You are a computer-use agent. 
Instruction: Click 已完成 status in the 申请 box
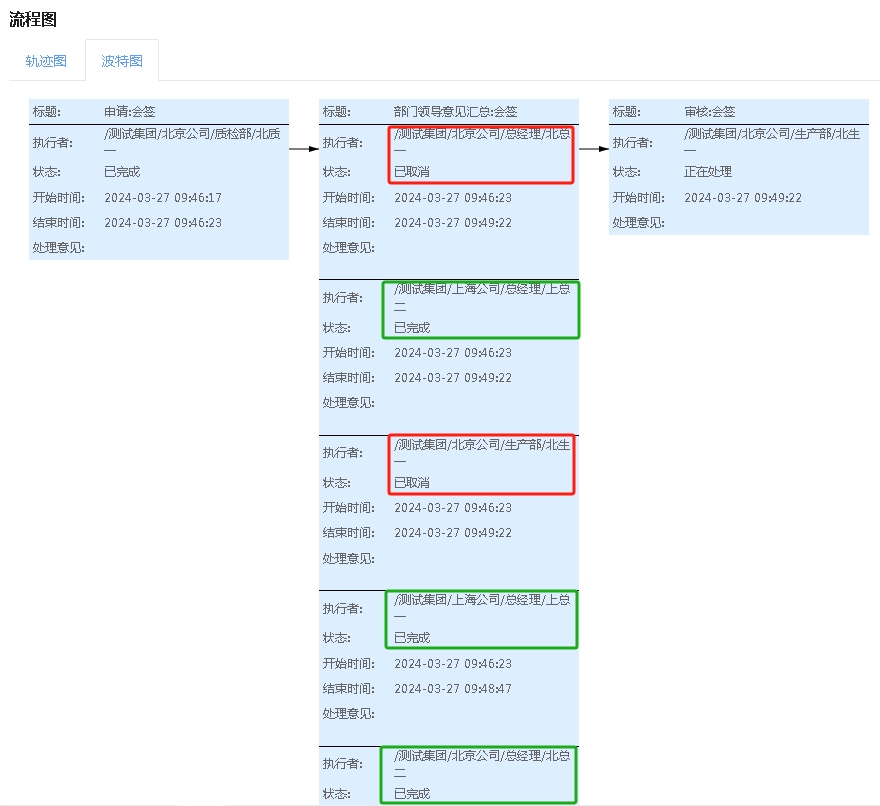[122, 172]
